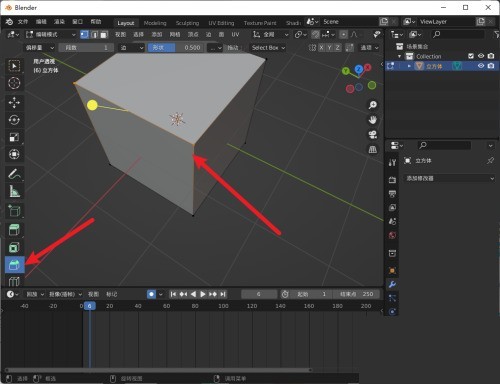Switch to the UV Editing workspace tab
Image resolution: width=500 pixels, height=384 pixels.
point(221,23)
